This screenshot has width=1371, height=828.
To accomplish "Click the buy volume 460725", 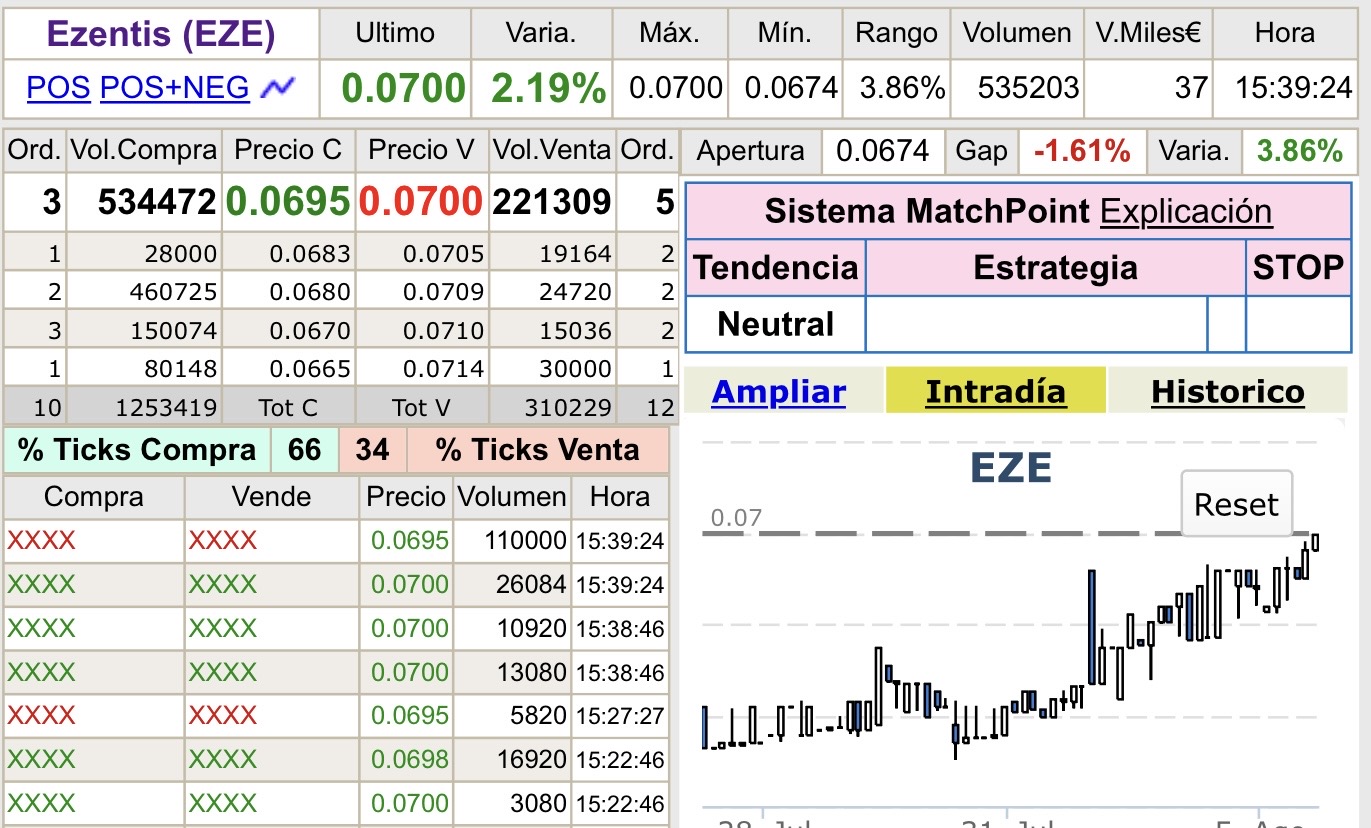I will [x=173, y=293].
